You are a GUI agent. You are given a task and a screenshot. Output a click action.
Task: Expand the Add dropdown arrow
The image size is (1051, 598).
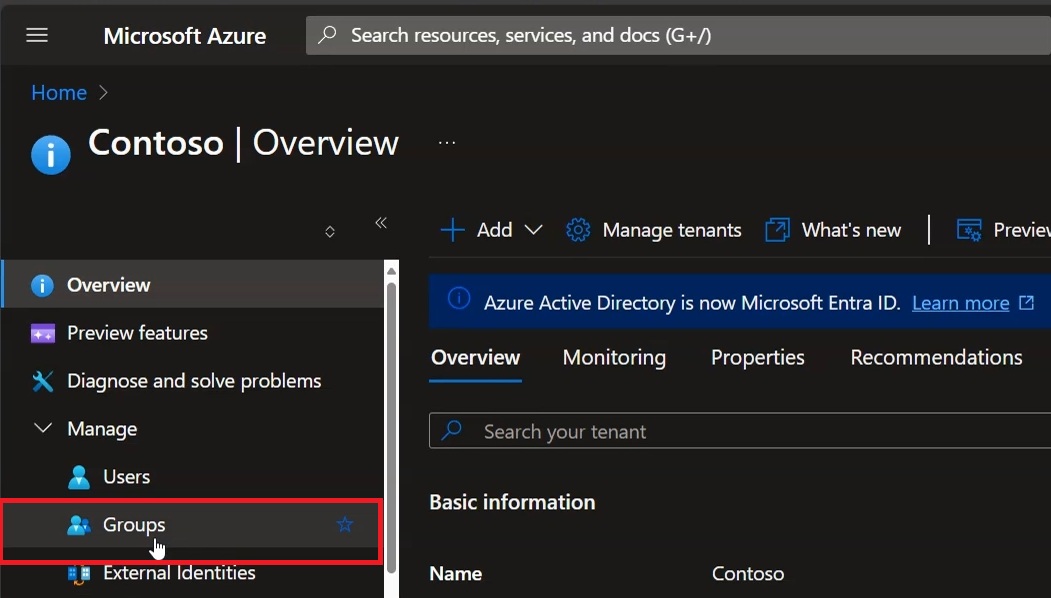click(534, 230)
